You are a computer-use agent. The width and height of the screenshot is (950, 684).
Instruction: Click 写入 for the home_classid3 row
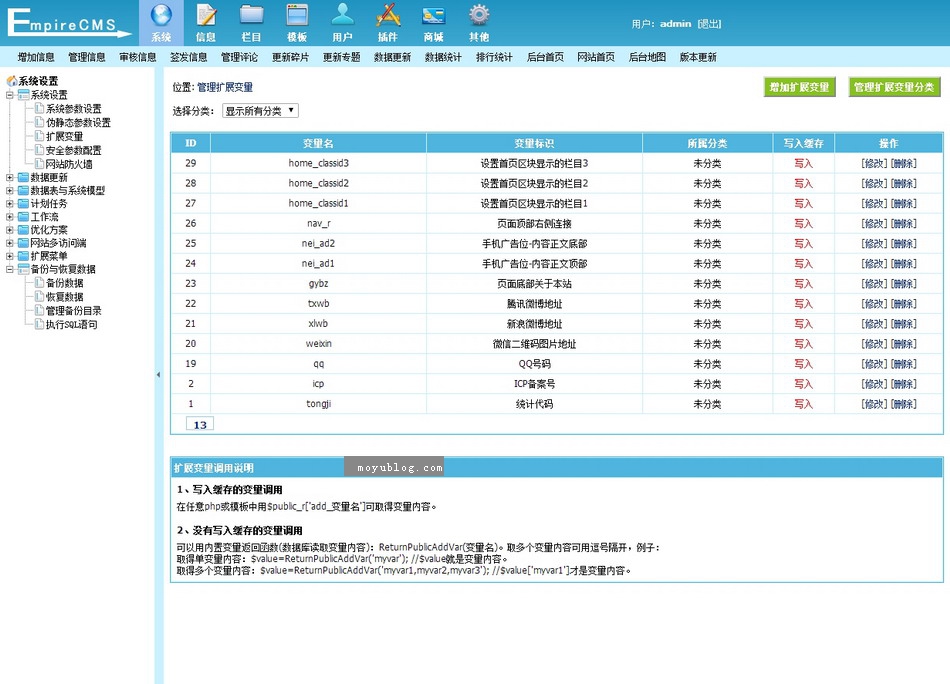point(803,163)
